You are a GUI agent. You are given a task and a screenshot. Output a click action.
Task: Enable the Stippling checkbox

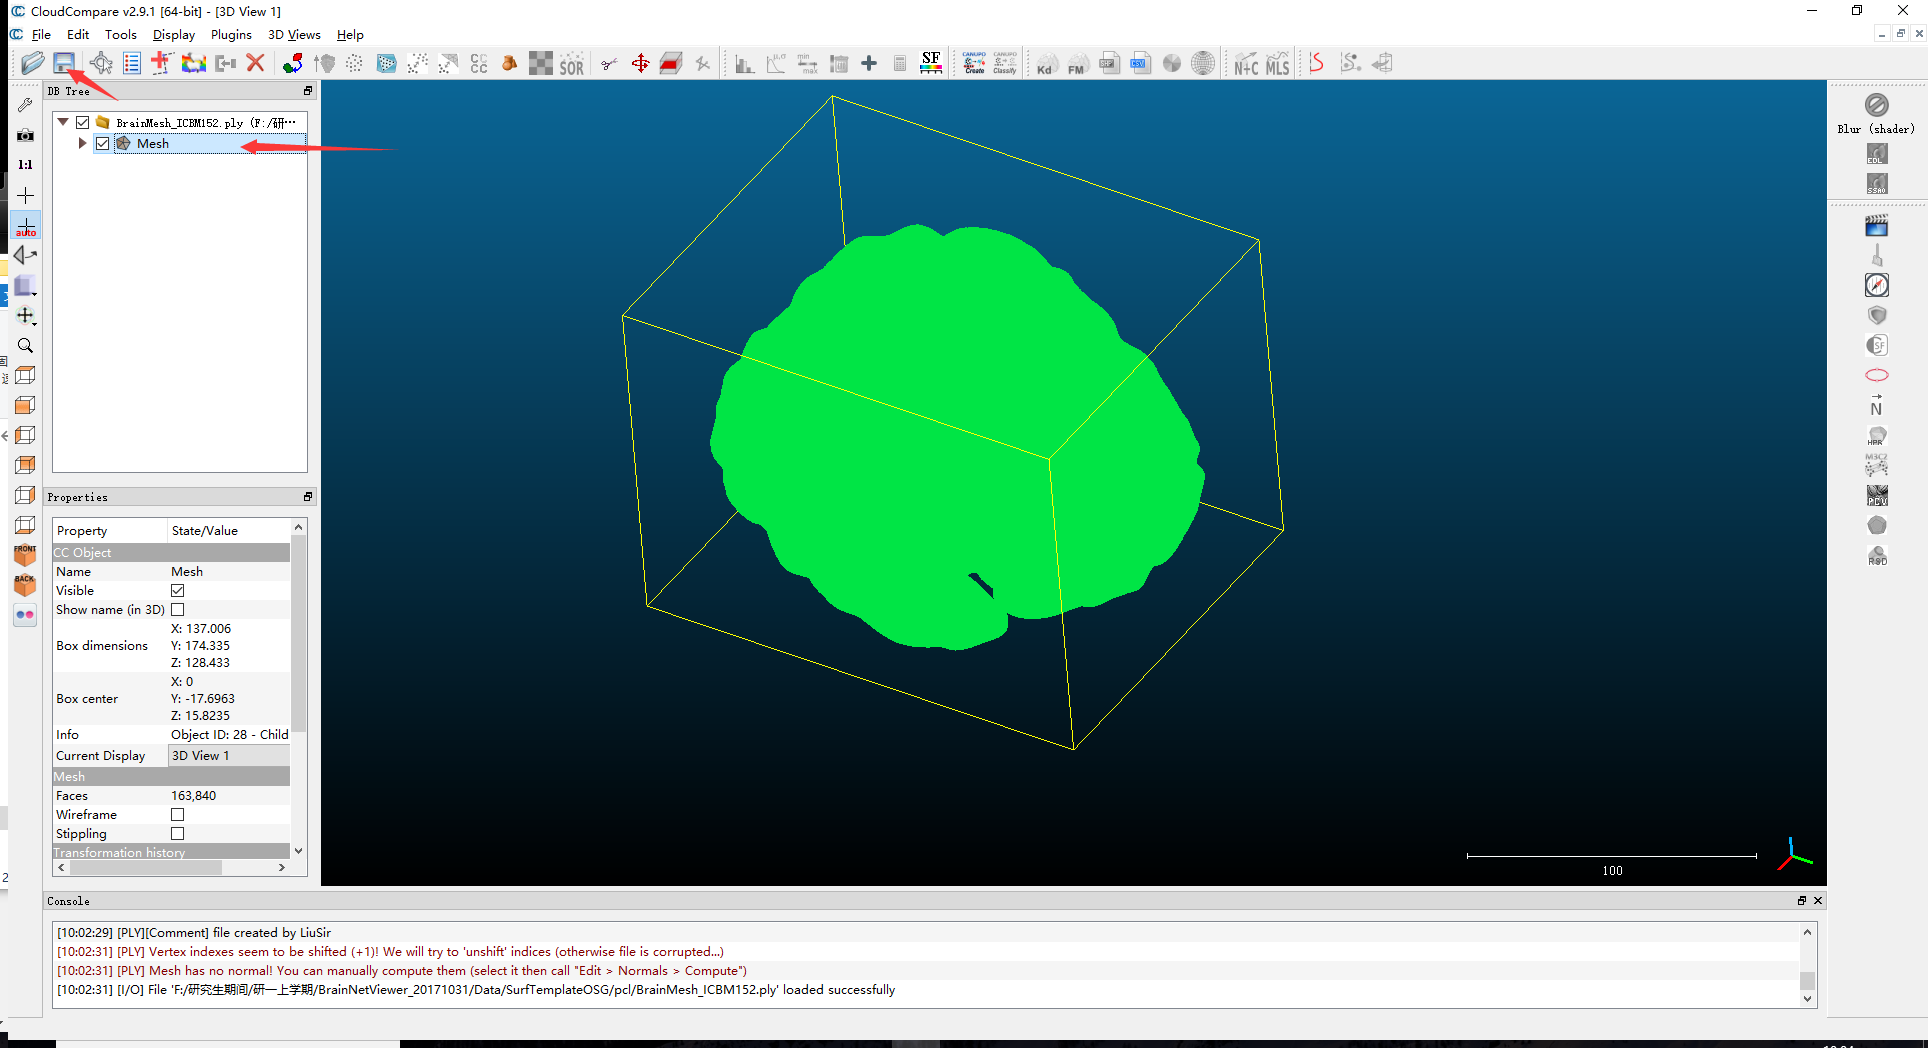pyautogui.click(x=178, y=833)
